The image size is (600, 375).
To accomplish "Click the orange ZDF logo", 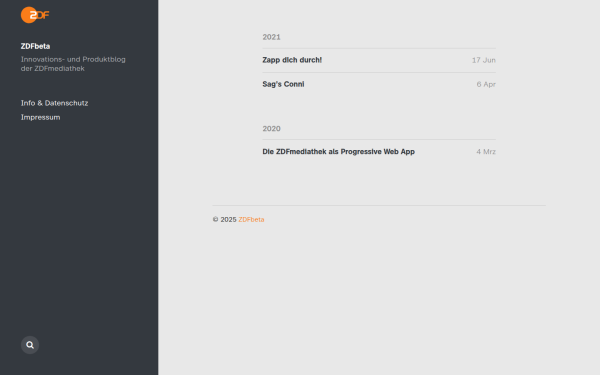I will (x=35, y=15).
